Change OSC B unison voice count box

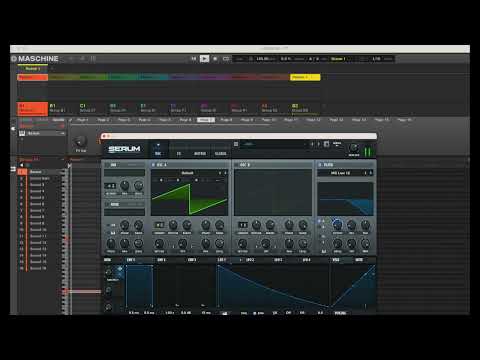click(243, 225)
